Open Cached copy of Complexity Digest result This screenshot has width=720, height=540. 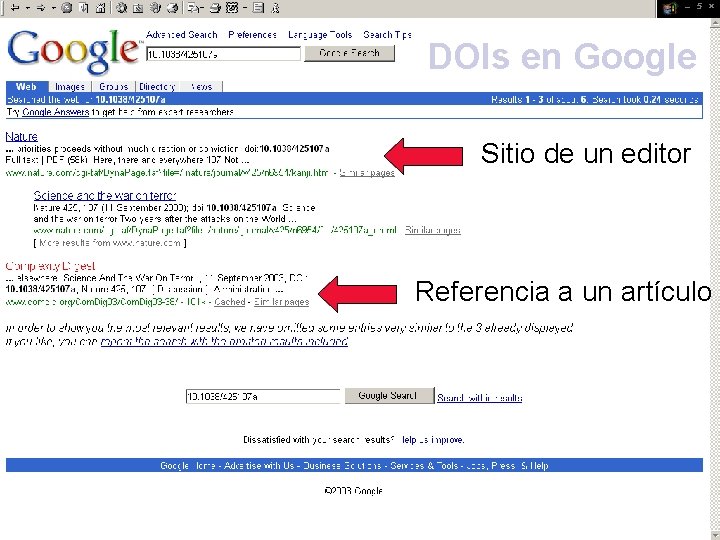230,302
